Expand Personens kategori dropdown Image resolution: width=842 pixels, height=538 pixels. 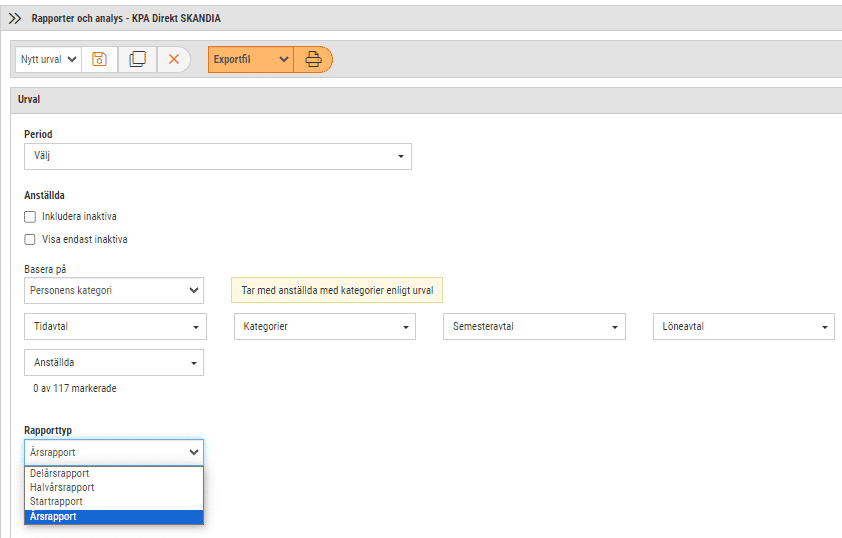coord(114,290)
